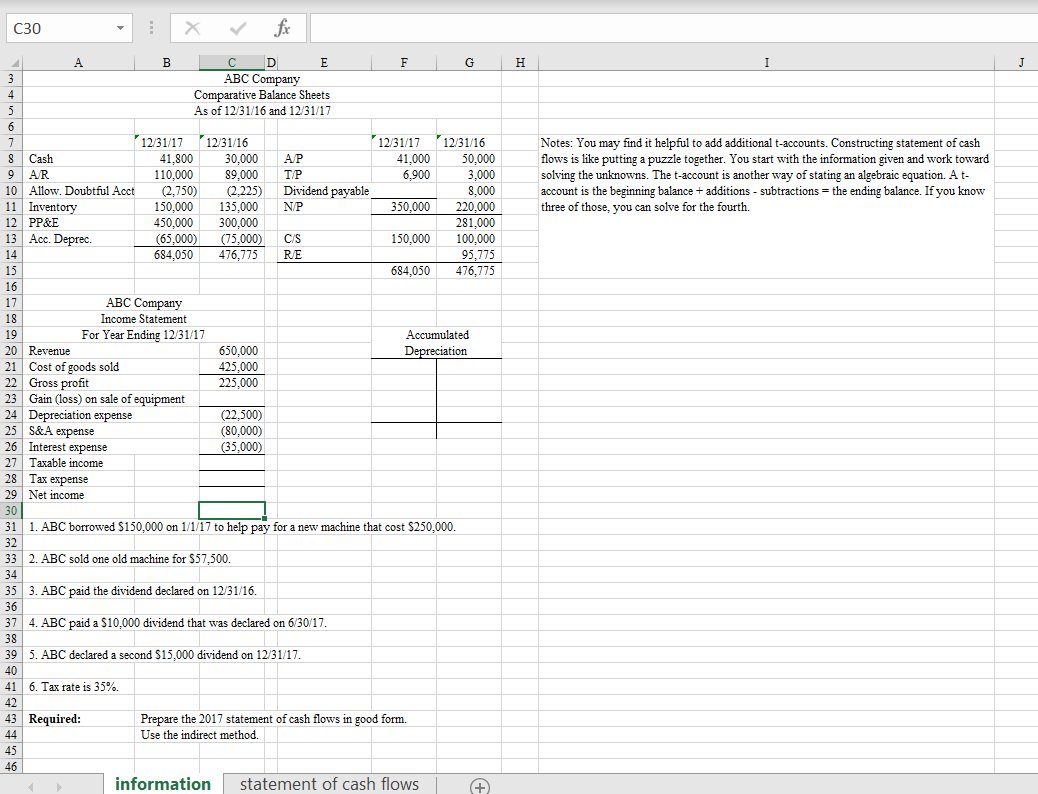Click the Required: label
1038x794 pixels.
(55, 719)
